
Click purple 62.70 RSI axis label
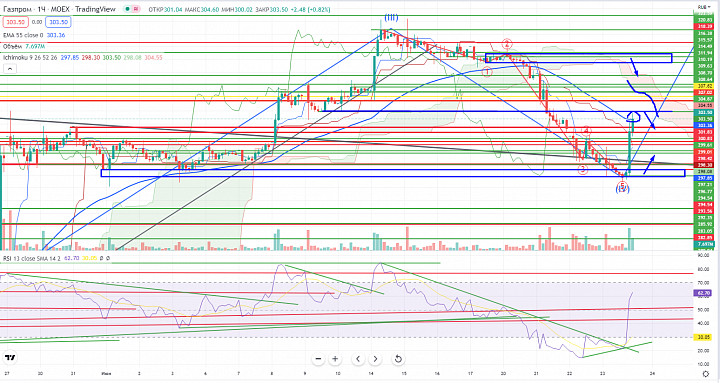tap(703, 293)
